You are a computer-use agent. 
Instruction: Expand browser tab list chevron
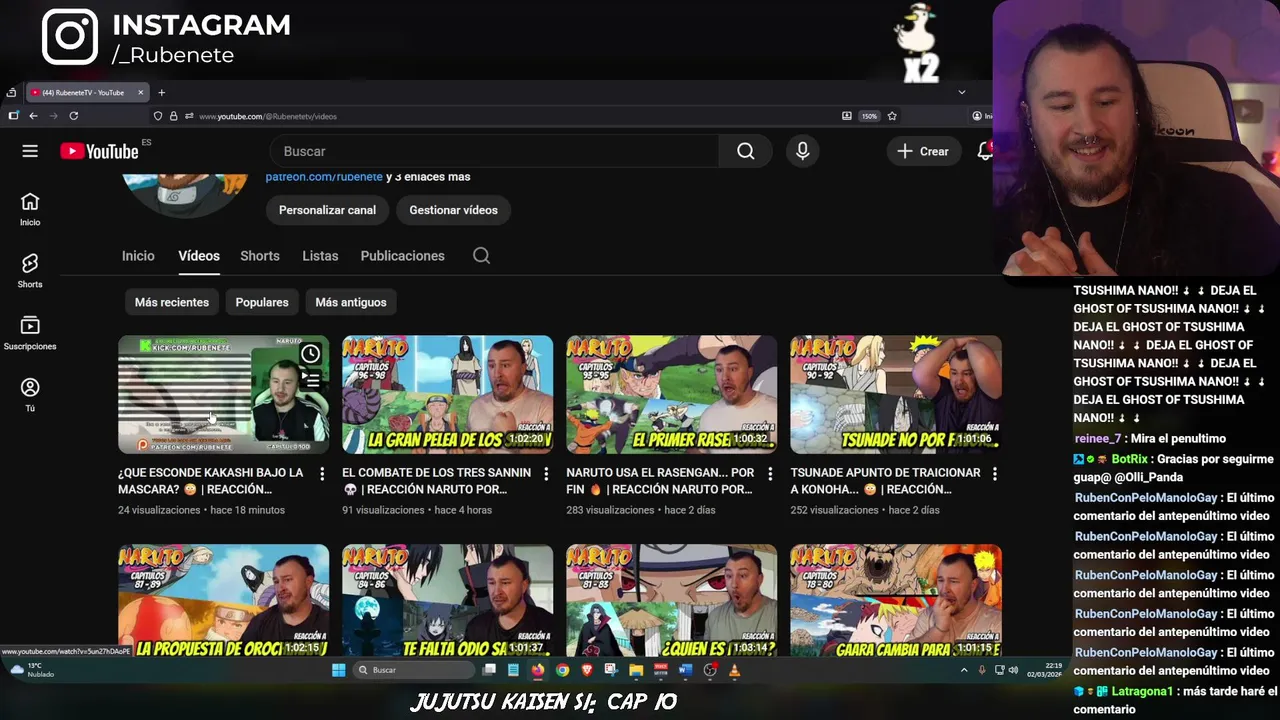tap(962, 92)
